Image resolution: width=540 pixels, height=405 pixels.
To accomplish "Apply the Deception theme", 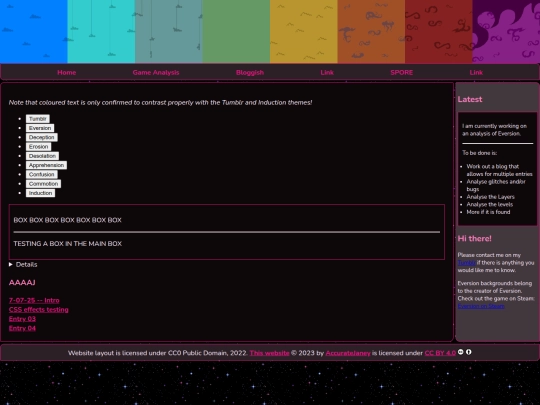I will pyautogui.click(x=42, y=137).
